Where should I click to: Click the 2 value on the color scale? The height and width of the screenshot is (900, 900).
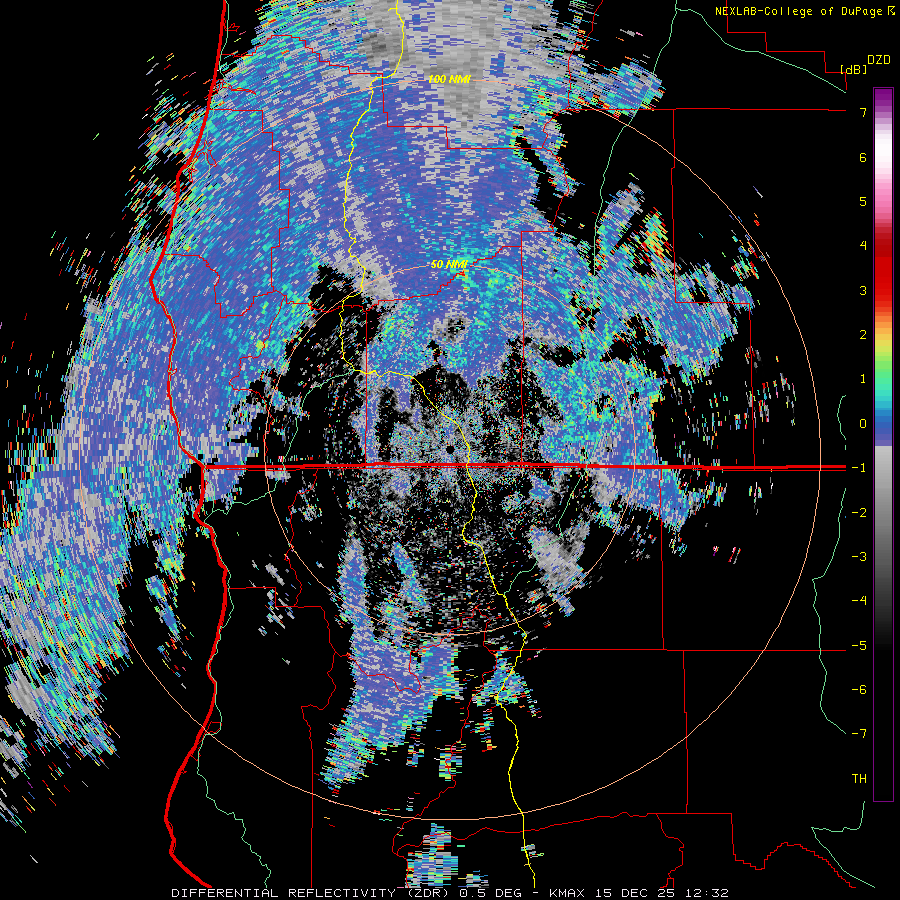(863, 335)
